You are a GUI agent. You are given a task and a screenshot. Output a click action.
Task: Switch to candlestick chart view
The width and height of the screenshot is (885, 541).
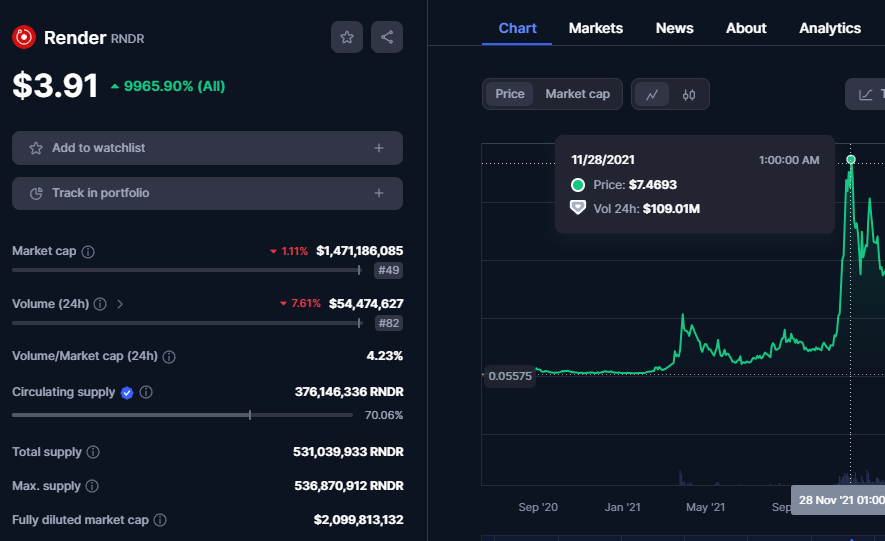click(689, 94)
